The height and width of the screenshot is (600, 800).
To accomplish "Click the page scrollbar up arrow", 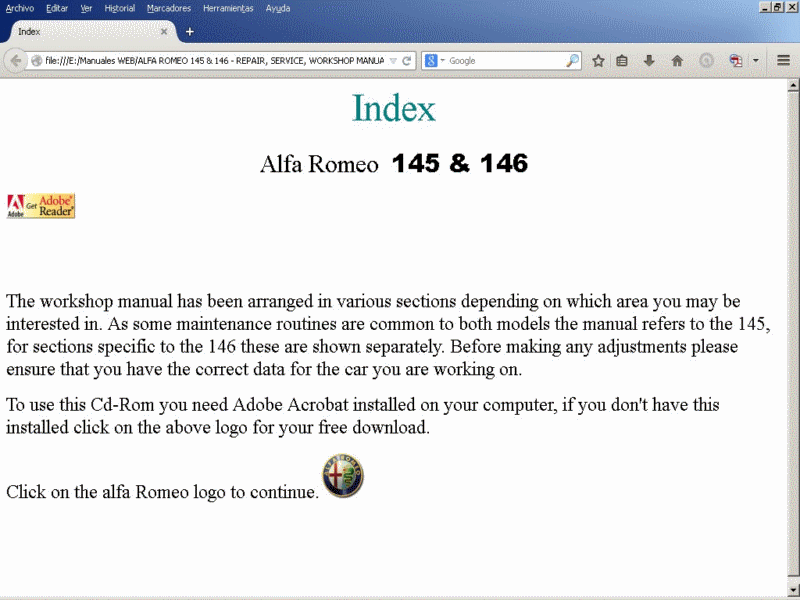I will pos(793,85).
